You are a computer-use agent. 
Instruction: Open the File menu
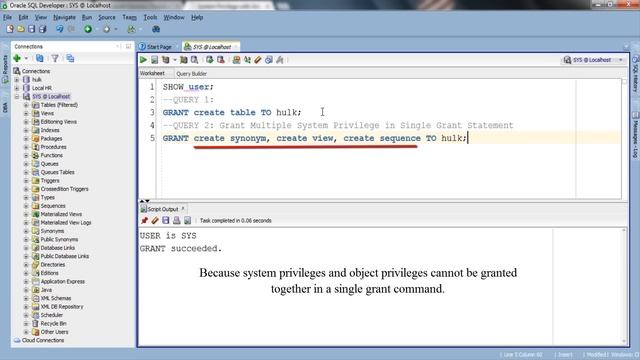7,17
